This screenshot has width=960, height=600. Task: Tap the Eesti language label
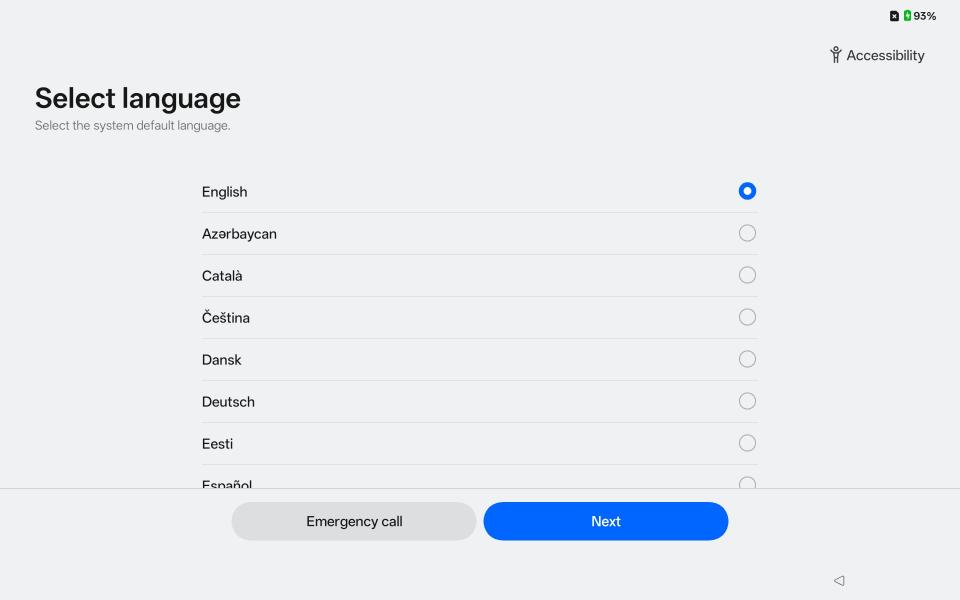tap(217, 444)
